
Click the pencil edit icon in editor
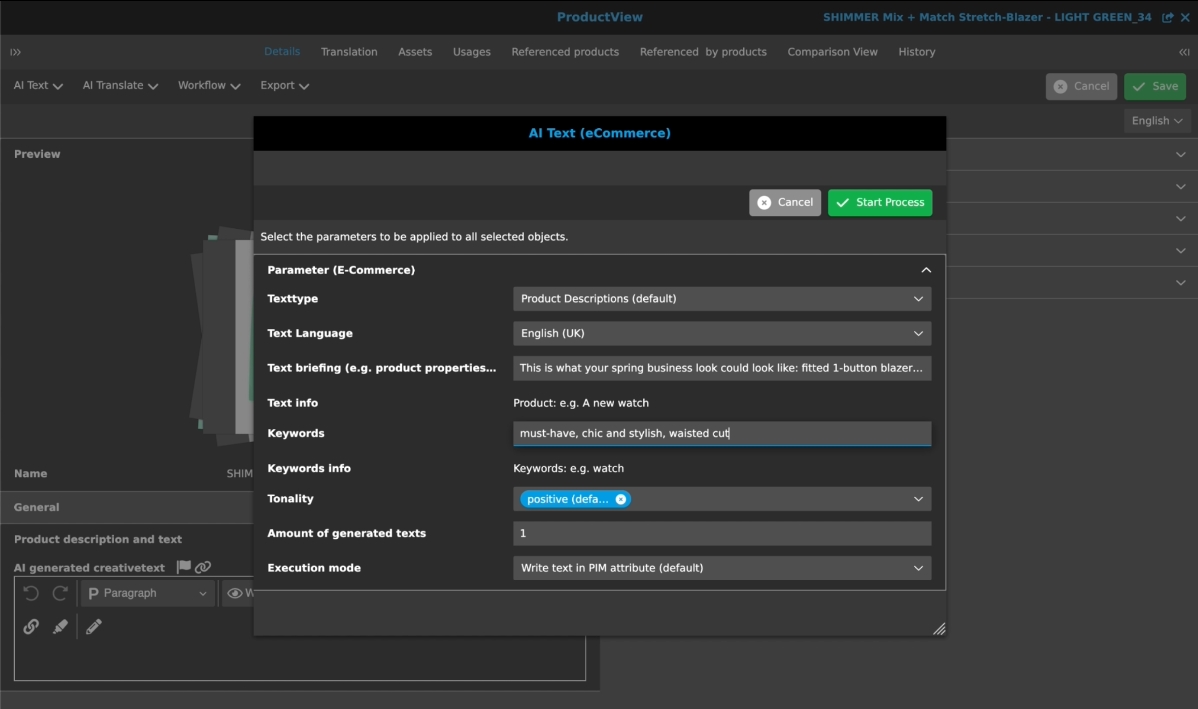point(94,627)
